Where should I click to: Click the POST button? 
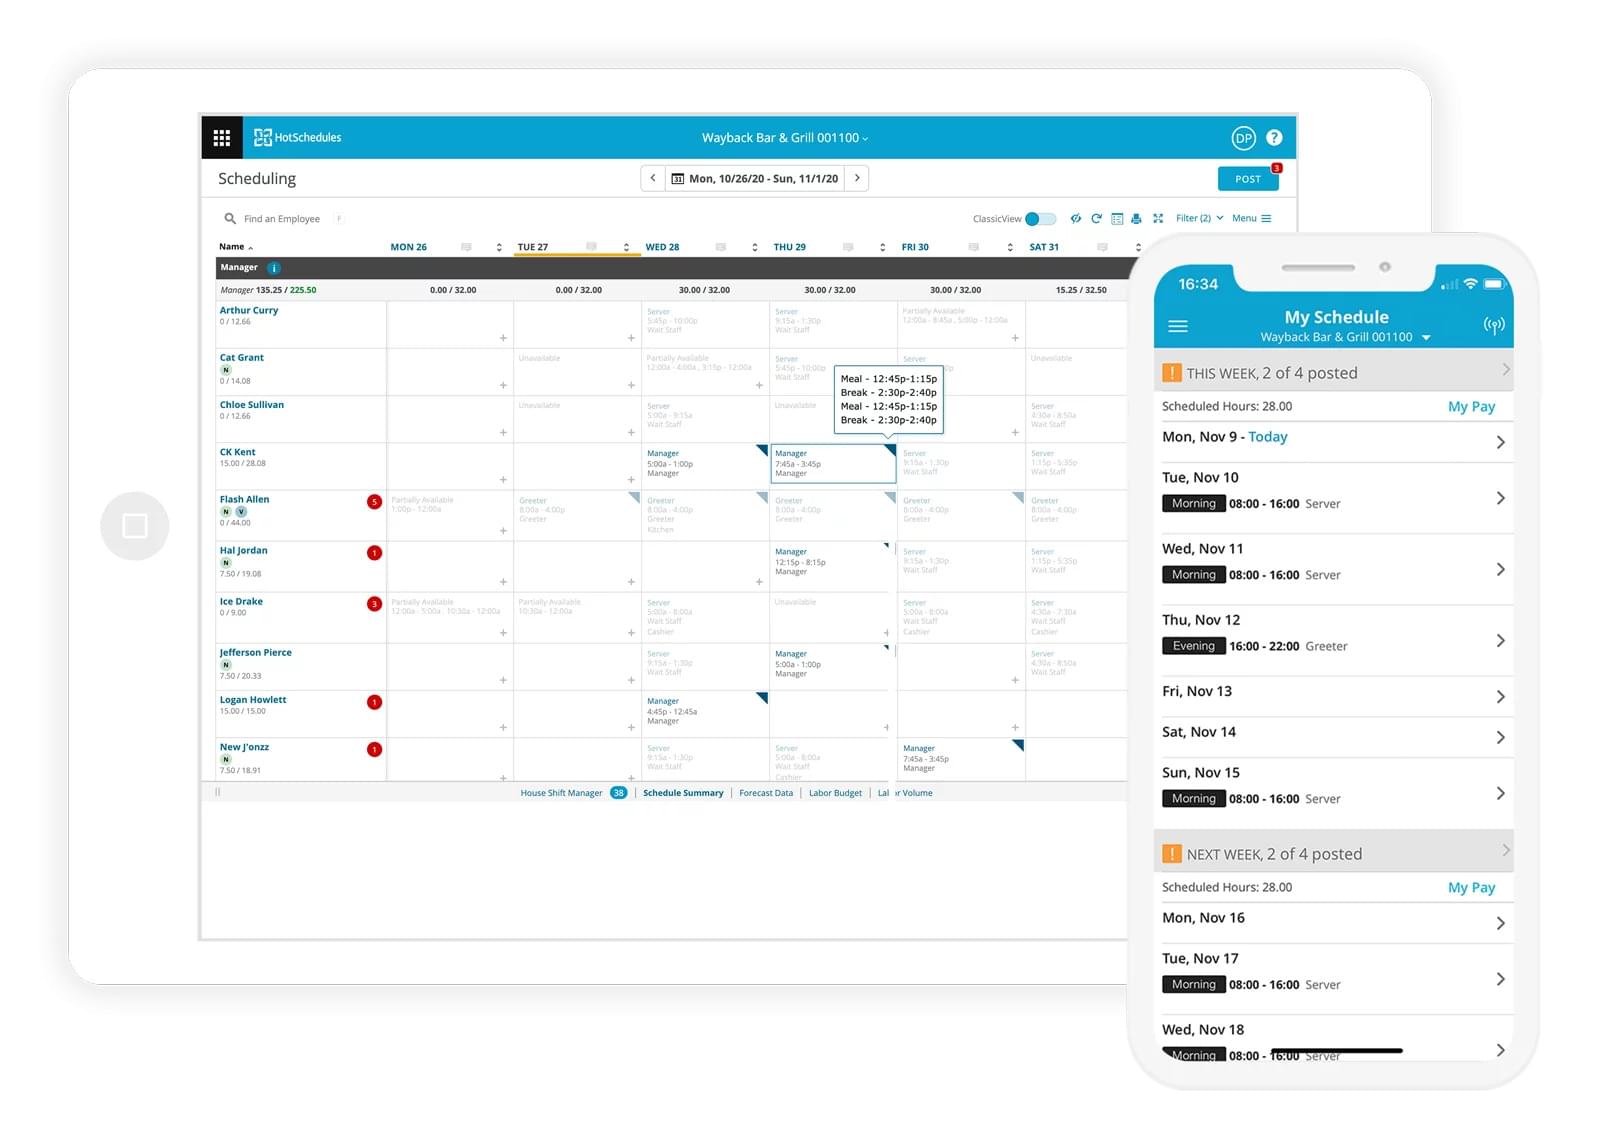1248,179
